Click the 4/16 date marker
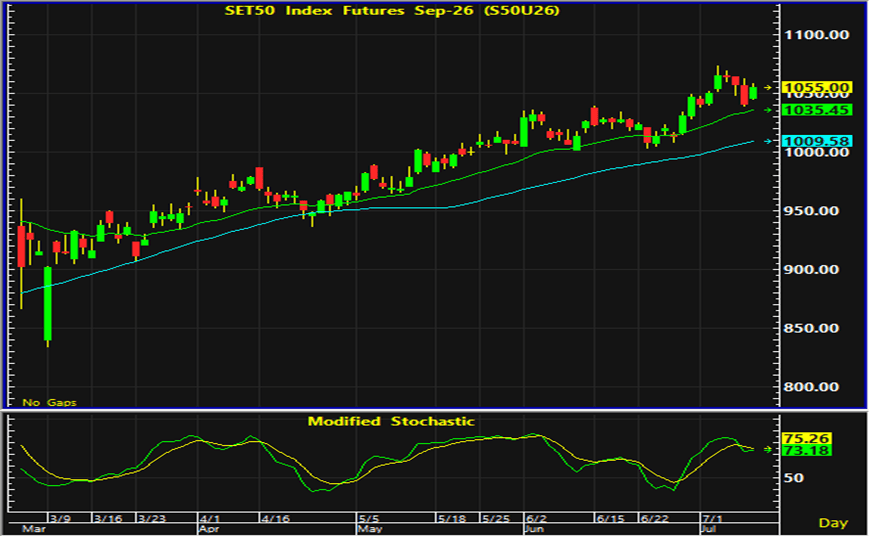This screenshot has width=870, height=537. (275, 519)
